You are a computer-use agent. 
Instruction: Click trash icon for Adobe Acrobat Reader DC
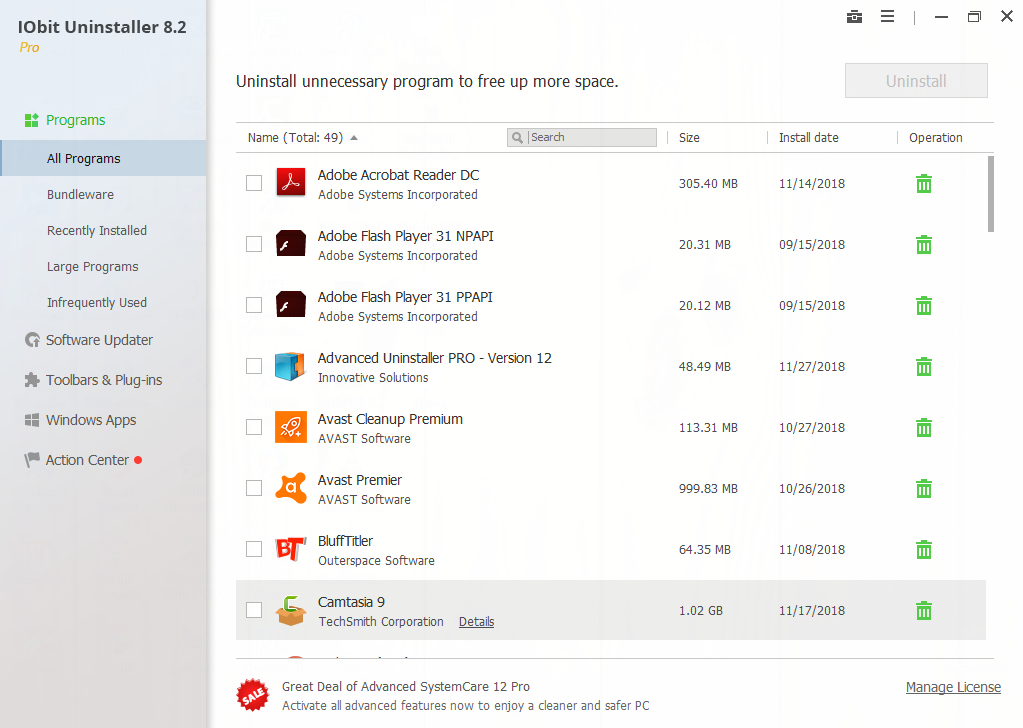923,184
